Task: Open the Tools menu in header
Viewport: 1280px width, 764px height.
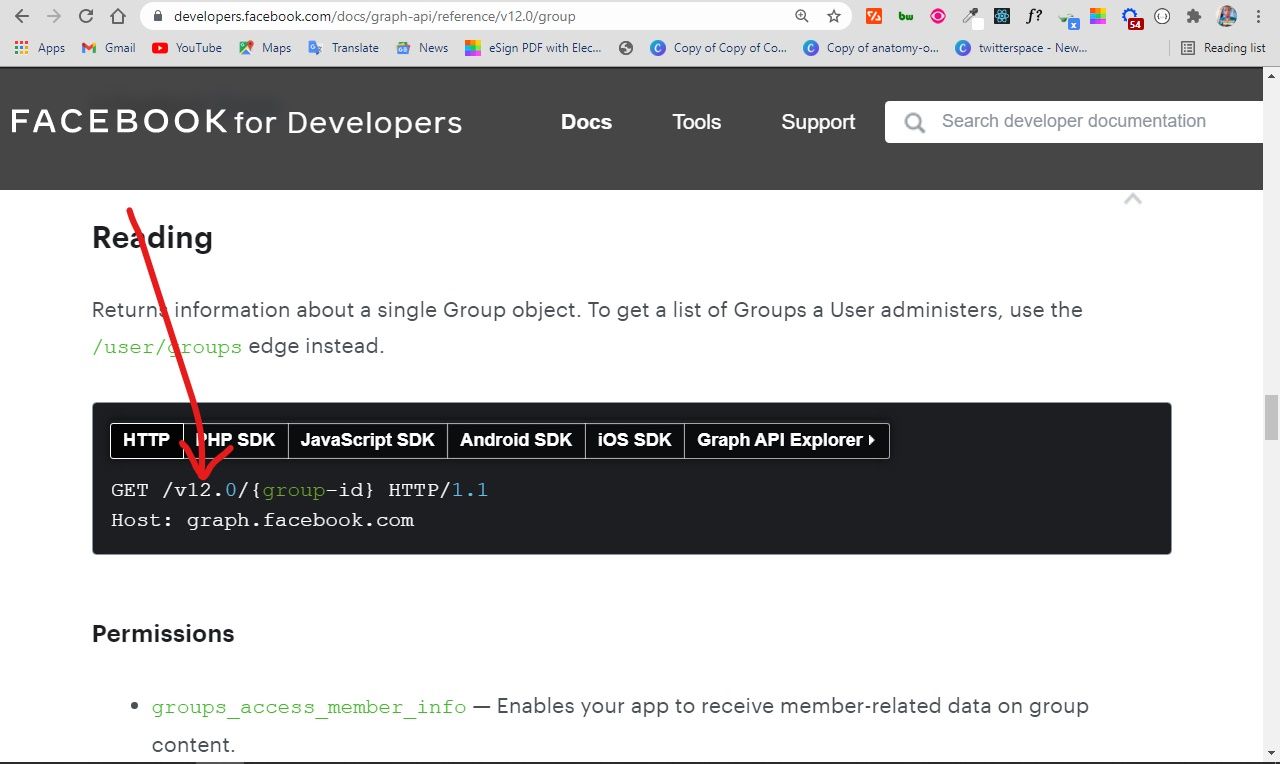Action: click(x=696, y=122)
